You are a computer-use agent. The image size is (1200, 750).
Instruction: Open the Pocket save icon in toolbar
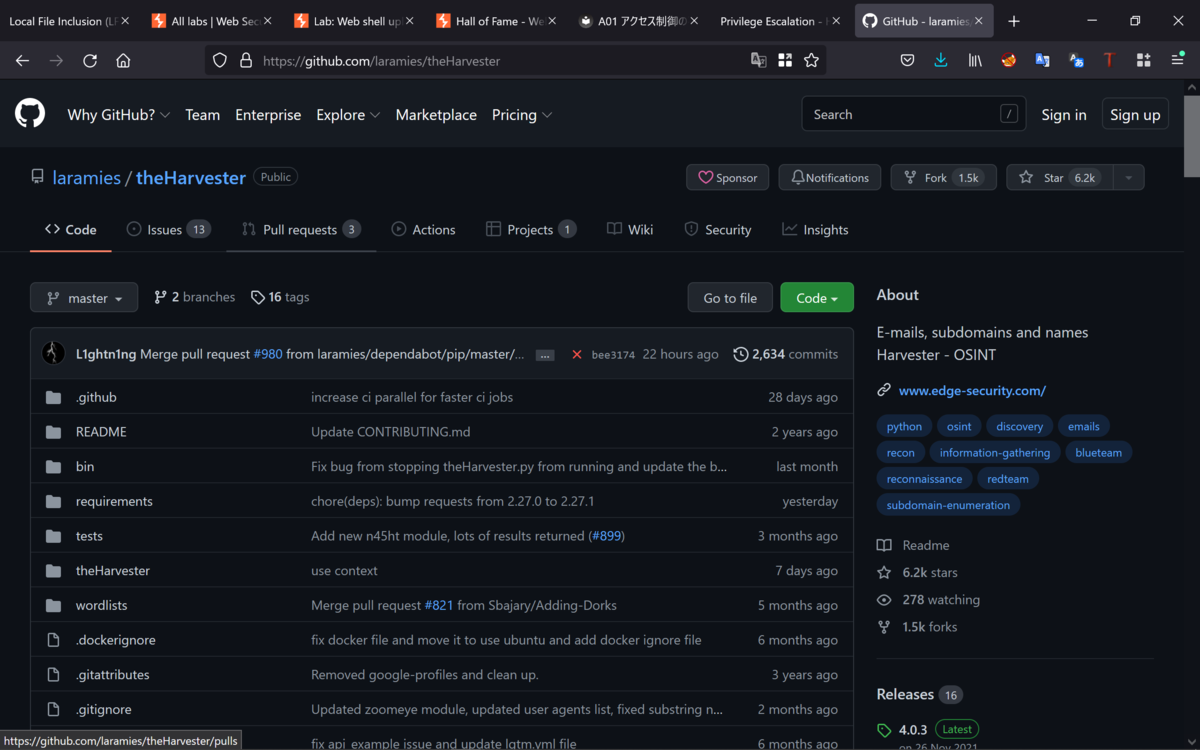point(907,61)
